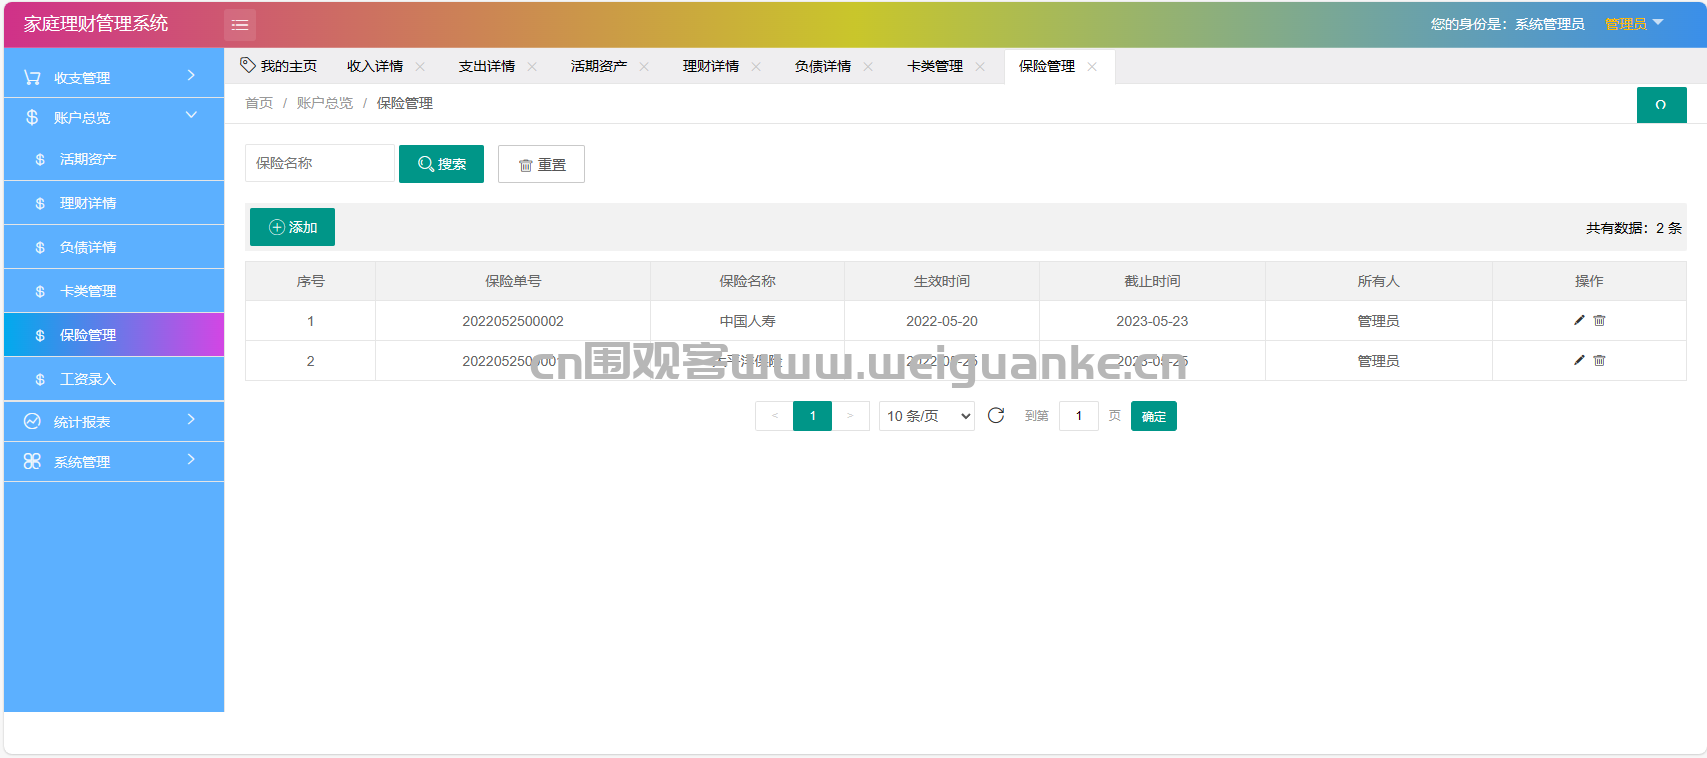
Task: Select 保险管理 in the sidebar
Action: click(x=114, y=335)
